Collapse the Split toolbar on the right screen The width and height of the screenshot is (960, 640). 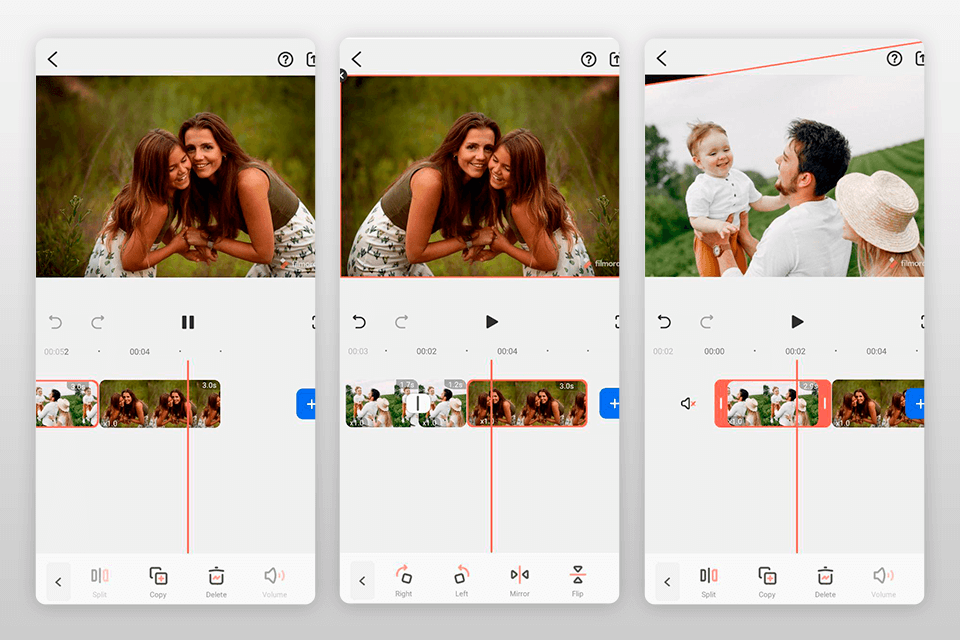(666, 581)
